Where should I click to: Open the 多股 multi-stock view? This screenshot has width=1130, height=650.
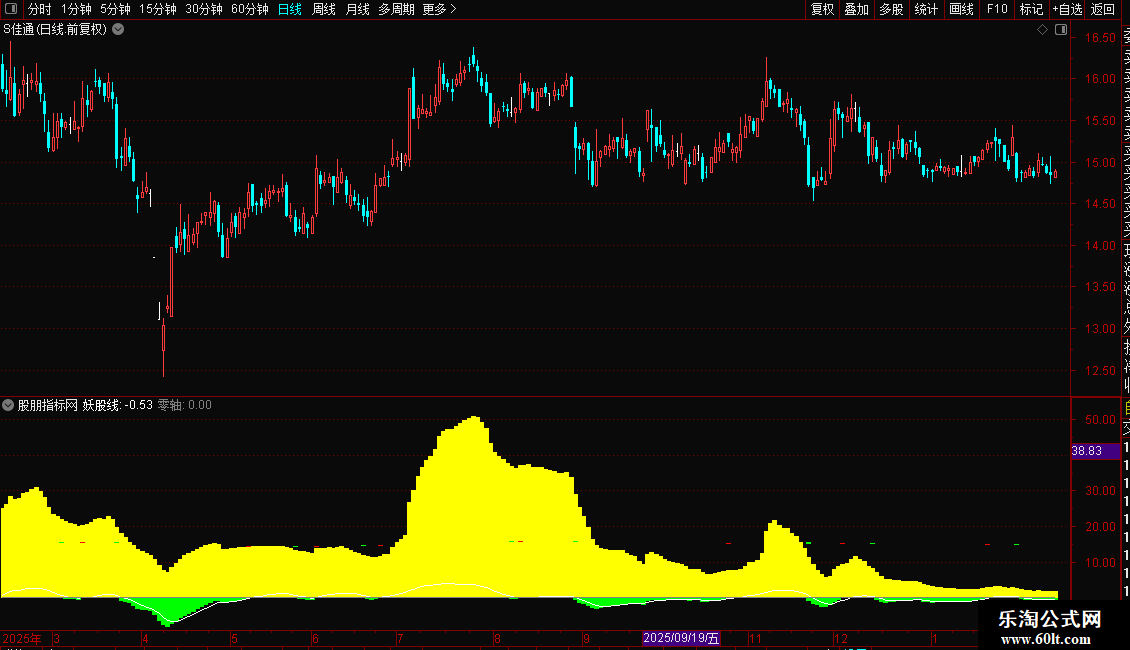click(891, 9)
